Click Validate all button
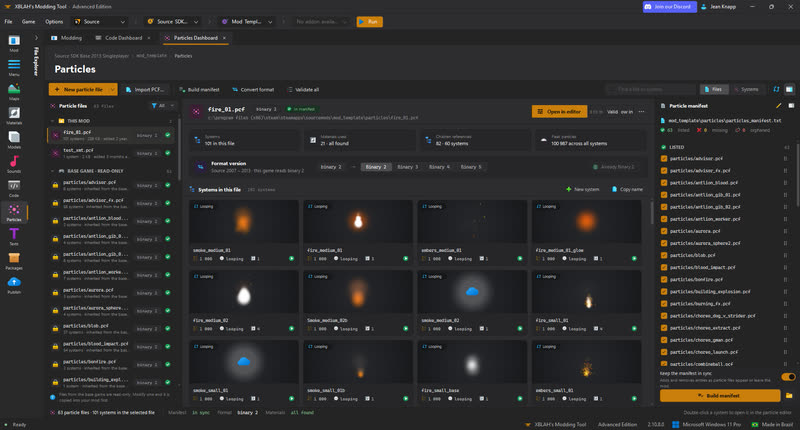 click(303, 90)
